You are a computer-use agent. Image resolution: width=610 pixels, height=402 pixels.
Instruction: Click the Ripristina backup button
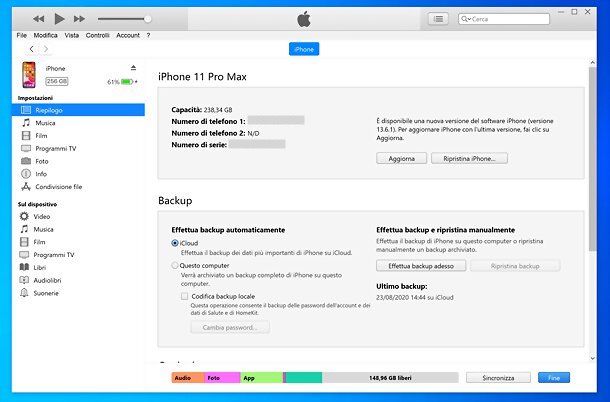point(515,266)
